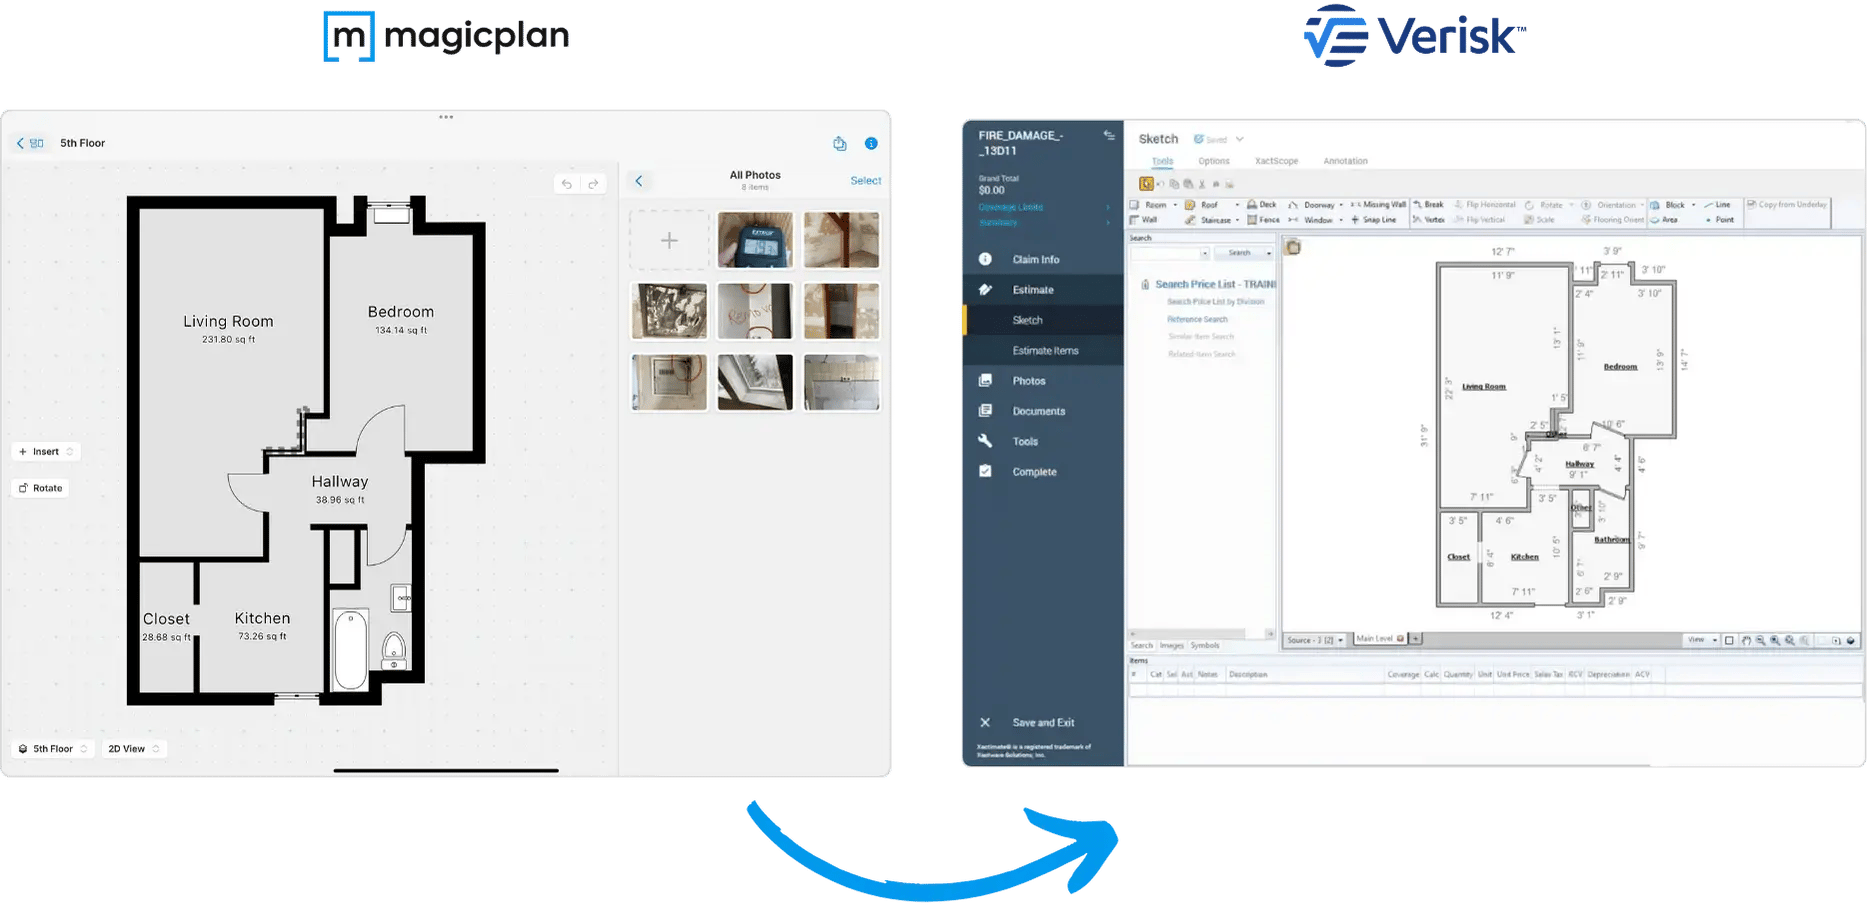Select the Window tool
The width and height of the screenshot is (1867, 906).
click(x=1311, y=220)
